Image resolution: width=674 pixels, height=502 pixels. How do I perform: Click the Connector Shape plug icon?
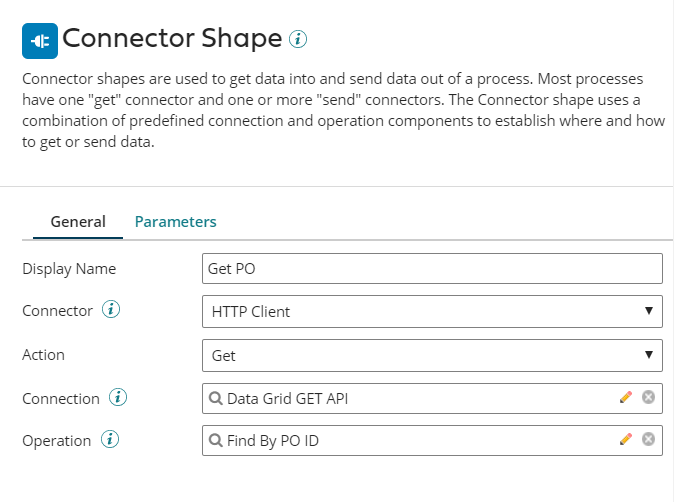pyautogui.click(x=40, y=41)
